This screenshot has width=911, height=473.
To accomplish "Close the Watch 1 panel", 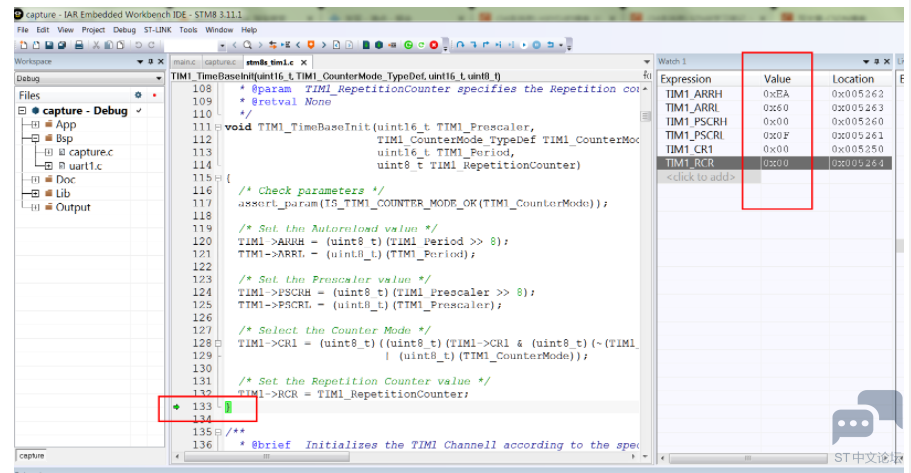I will 887,61.
